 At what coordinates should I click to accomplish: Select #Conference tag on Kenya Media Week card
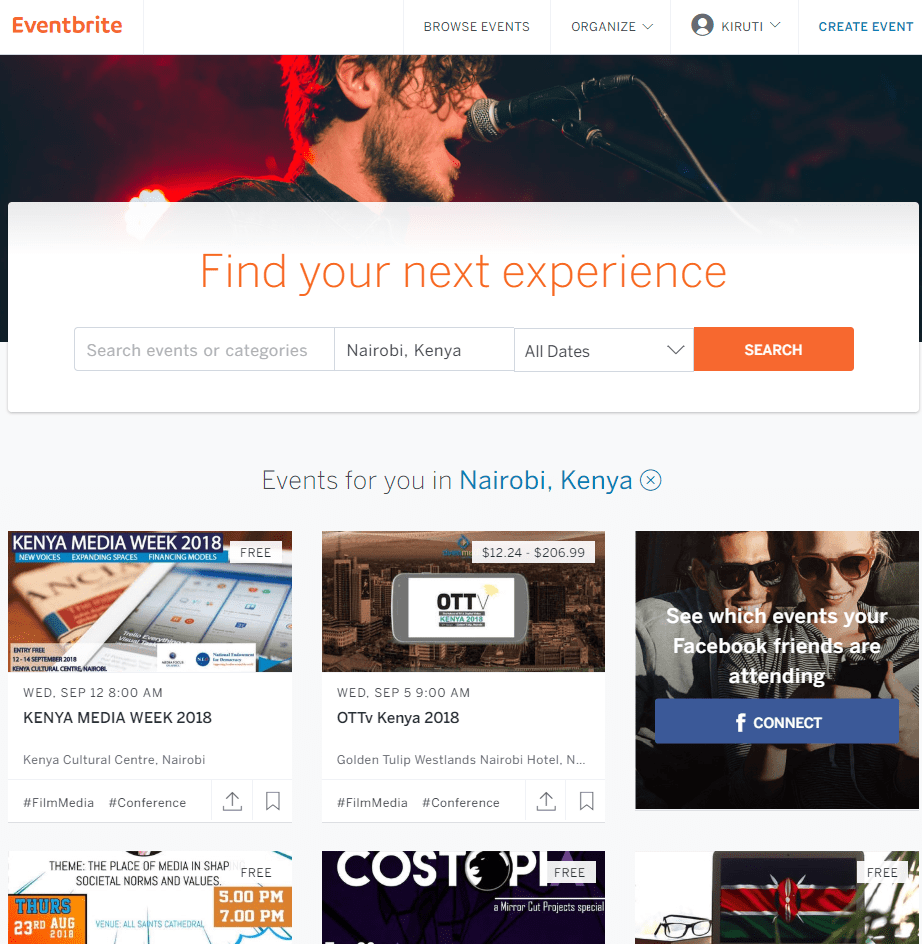(x=148, y=803)
